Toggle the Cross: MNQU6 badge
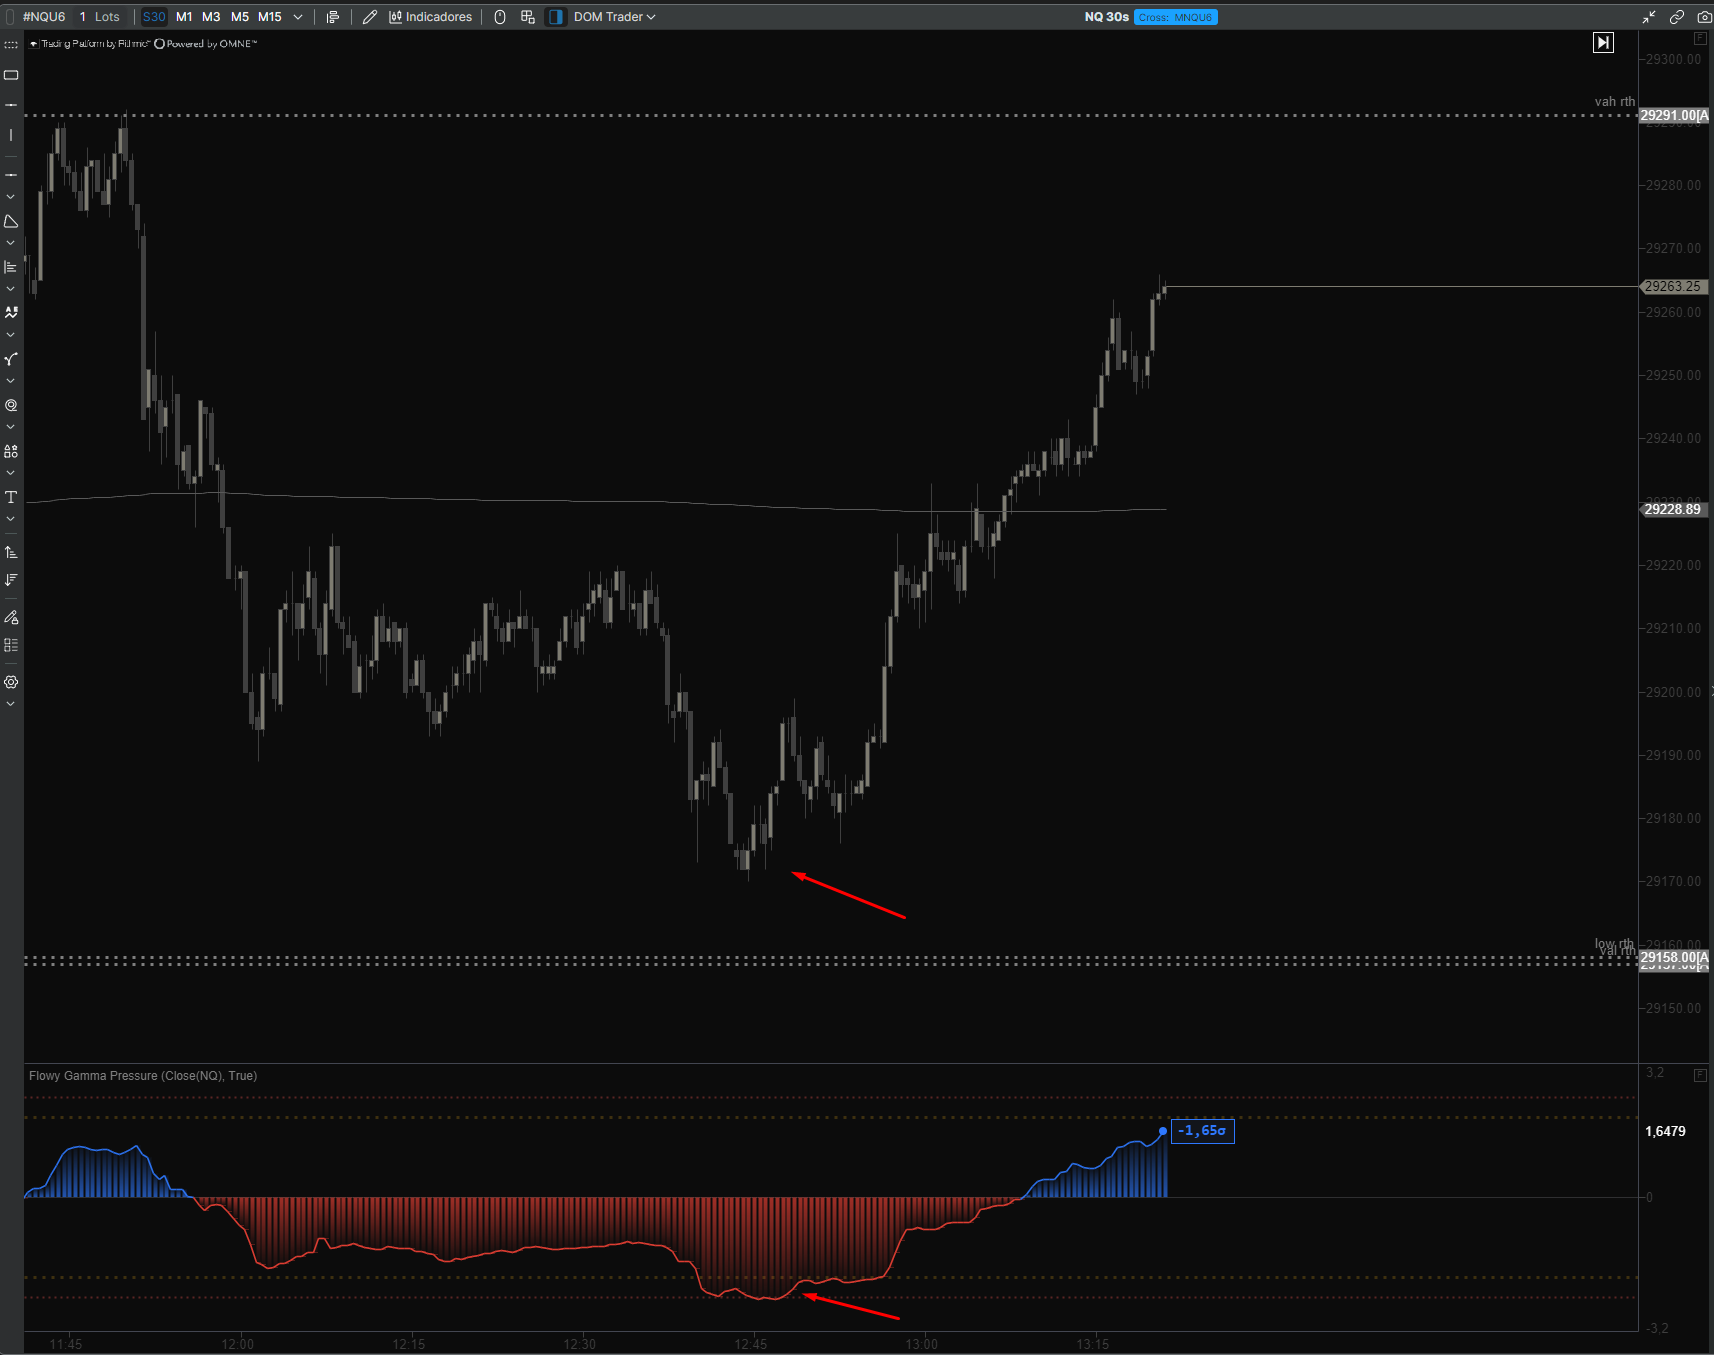The height and width of the screenshot is (1355, 1714). click(x=1176, y=17)
